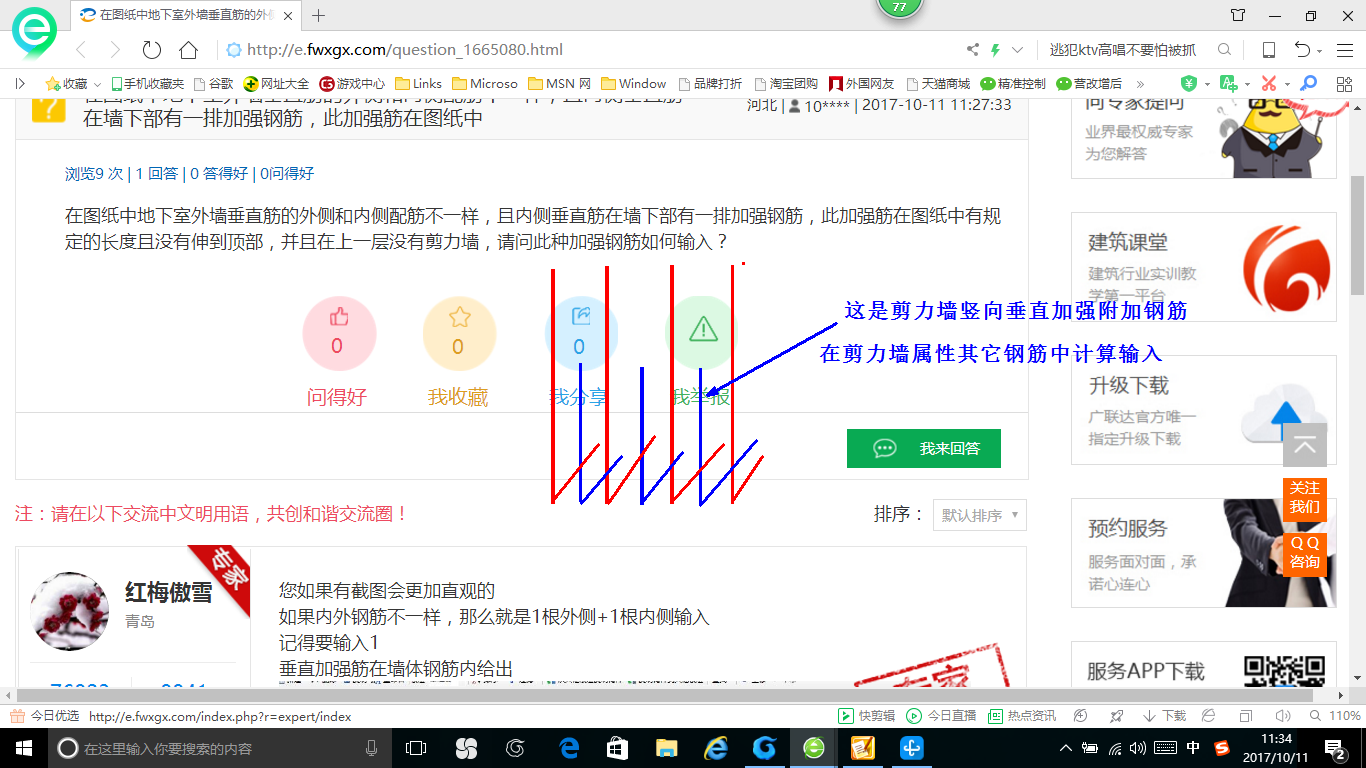Open the Links bookmark folder

419,84
